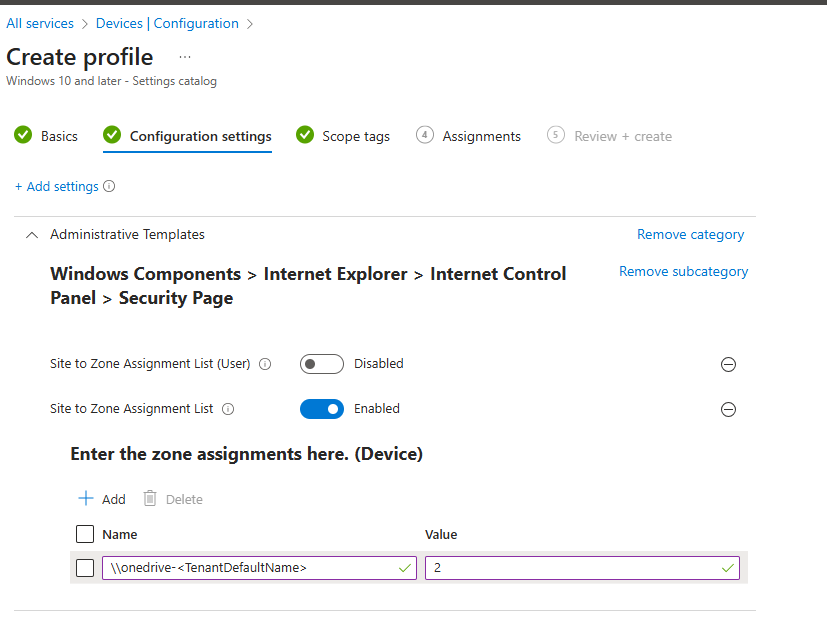
Task: Switch to the Scope tags step
Action: point(343,136)
